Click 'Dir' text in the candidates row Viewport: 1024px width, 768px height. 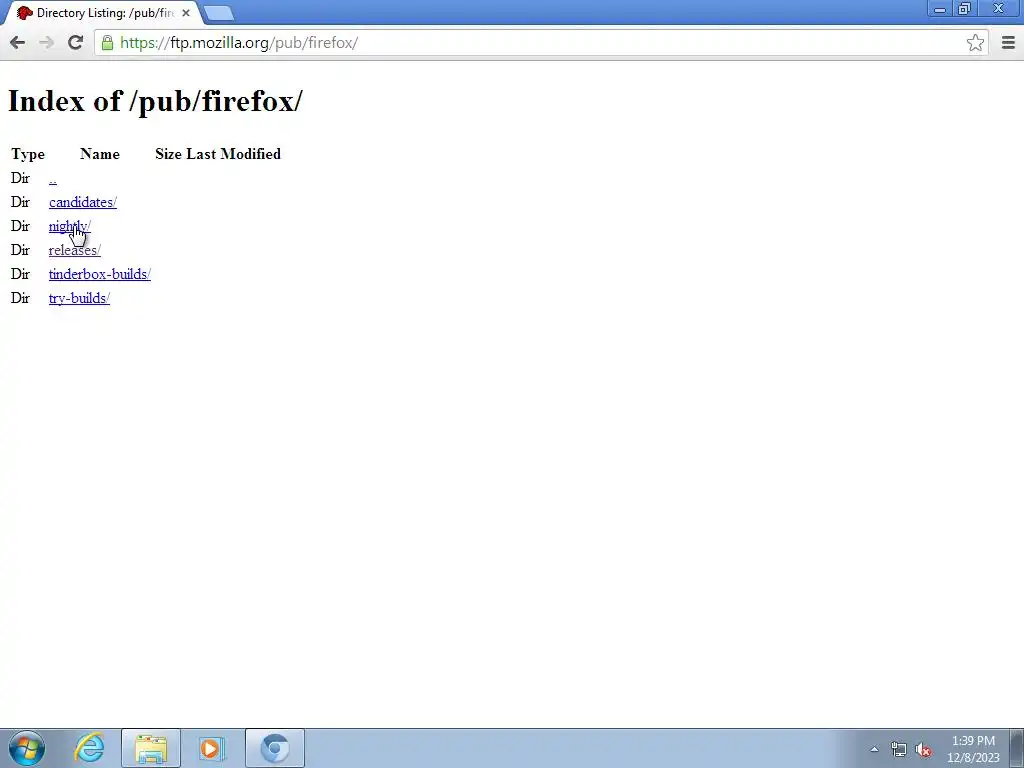[20, 202]
